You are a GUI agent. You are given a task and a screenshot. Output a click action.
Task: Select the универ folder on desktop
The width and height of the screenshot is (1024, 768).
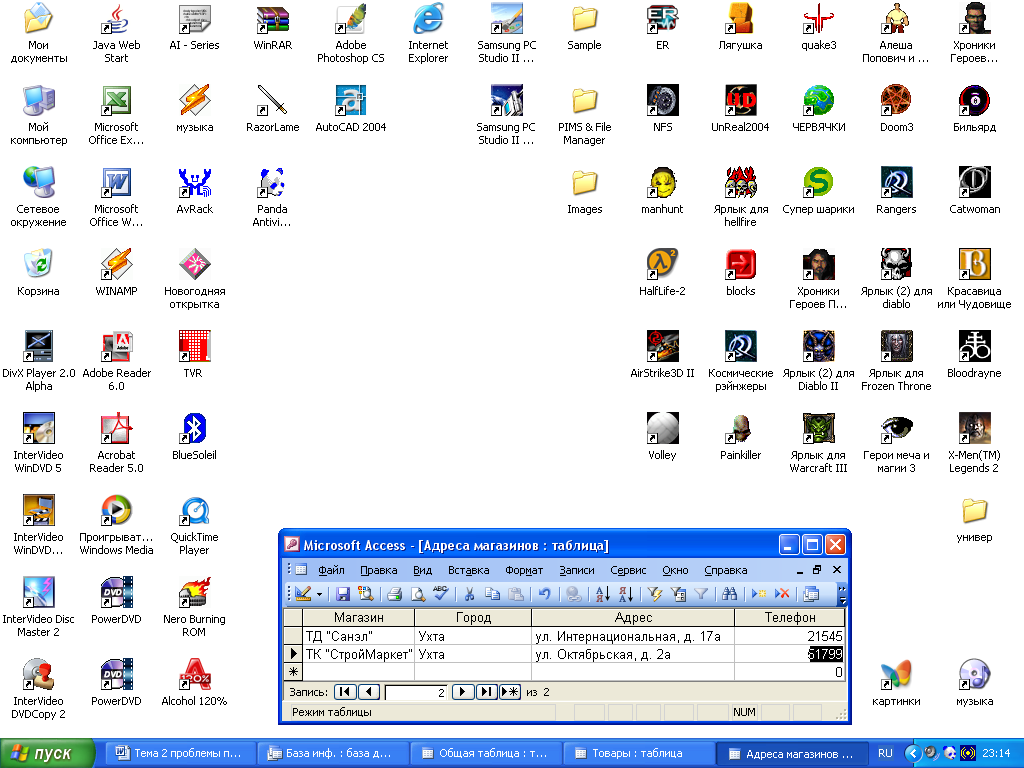(x=974, y=520)
